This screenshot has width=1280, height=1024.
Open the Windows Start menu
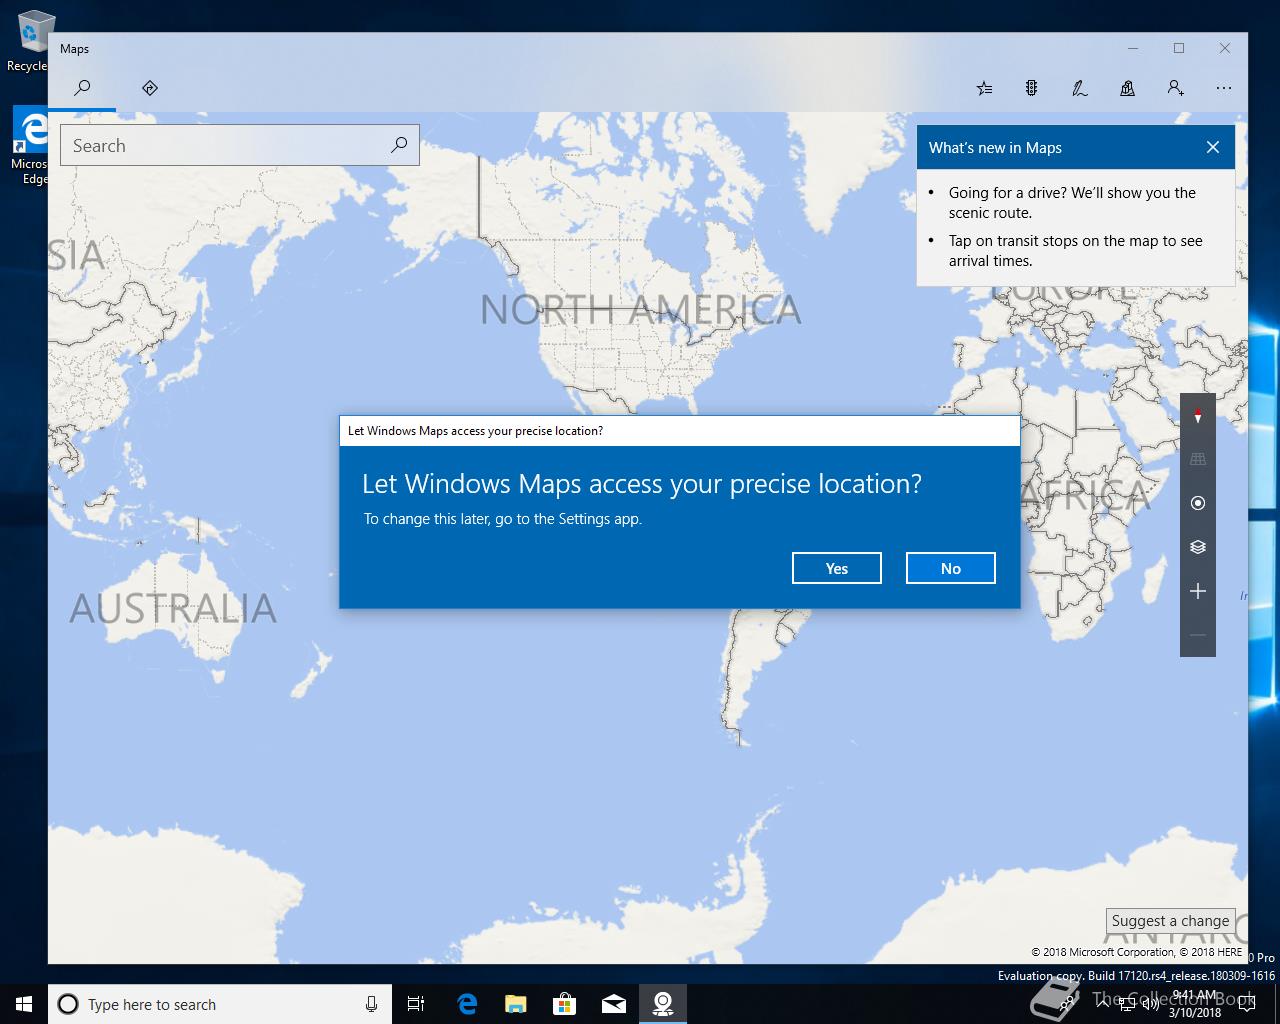click(x=24, y=1004)
